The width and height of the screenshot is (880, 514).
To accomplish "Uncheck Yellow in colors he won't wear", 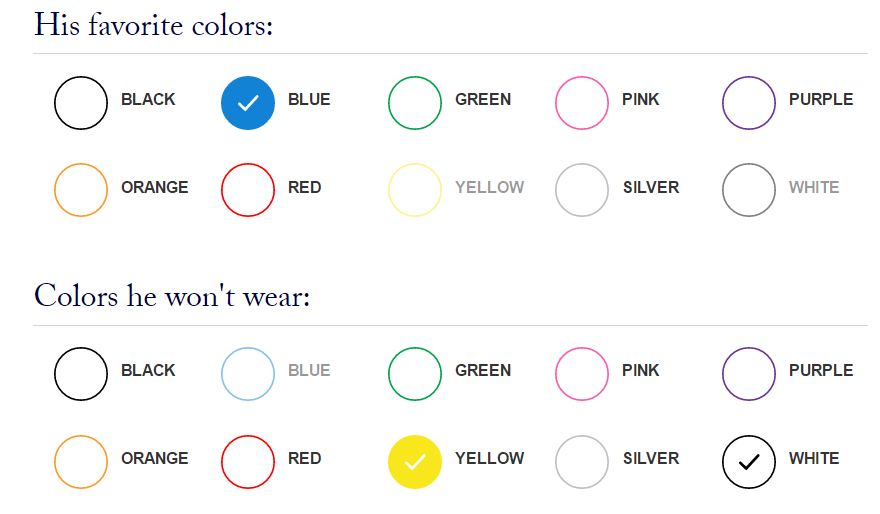I will 415,462.
